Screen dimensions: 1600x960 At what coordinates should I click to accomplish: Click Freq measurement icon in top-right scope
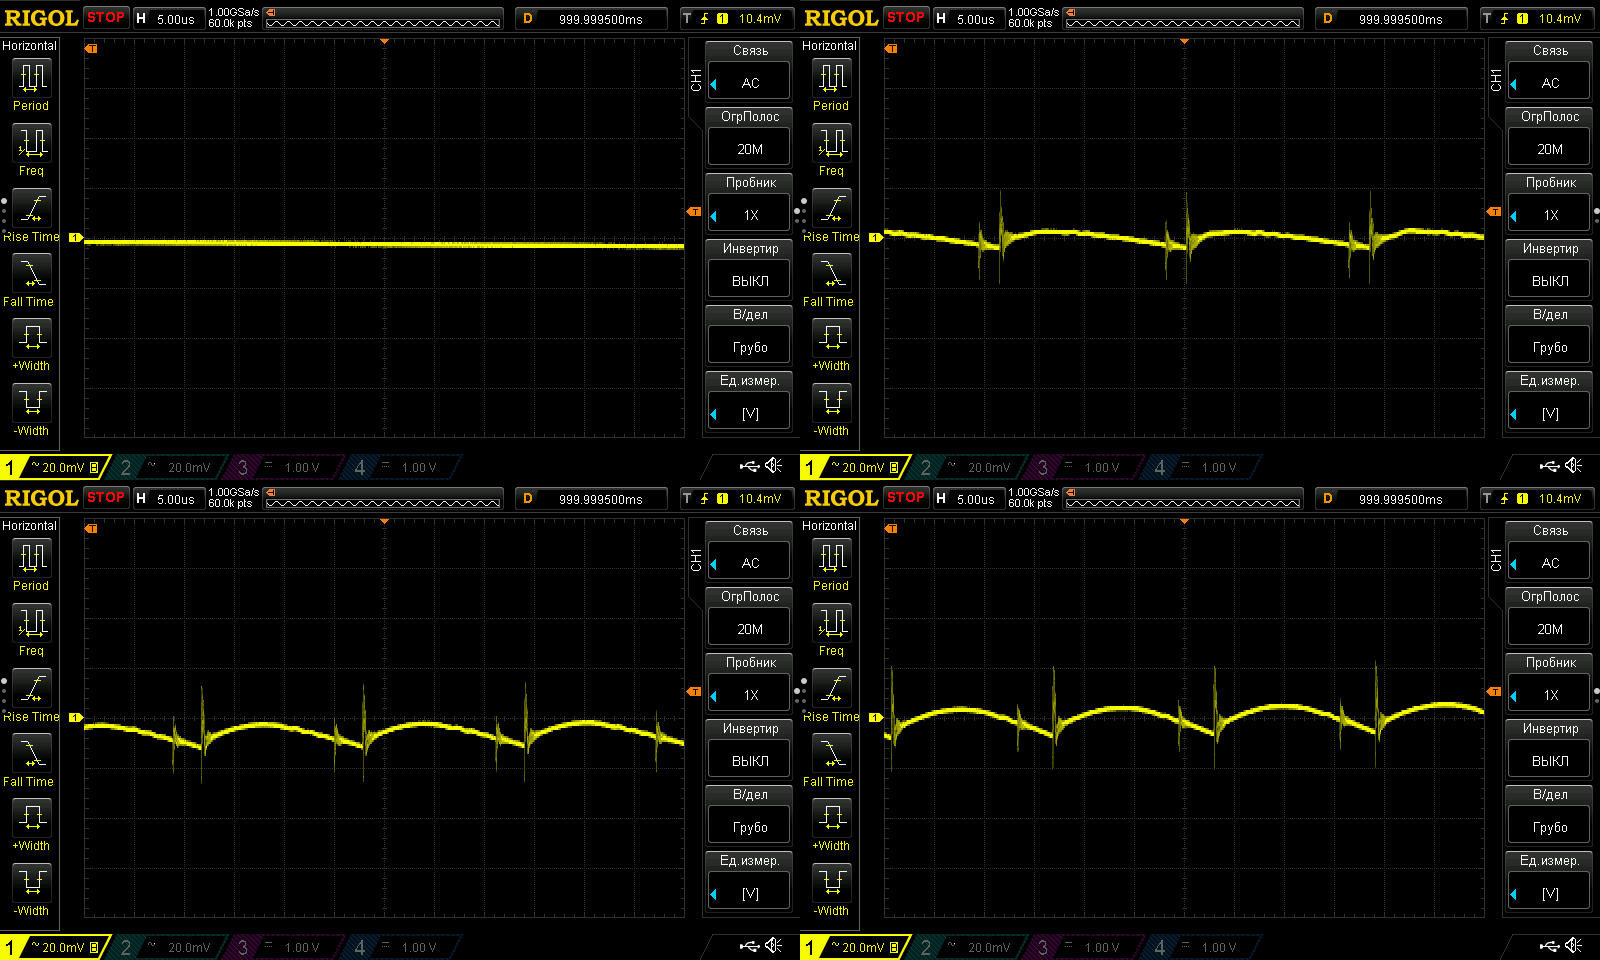pyautogui.click(x=832, y=143)
